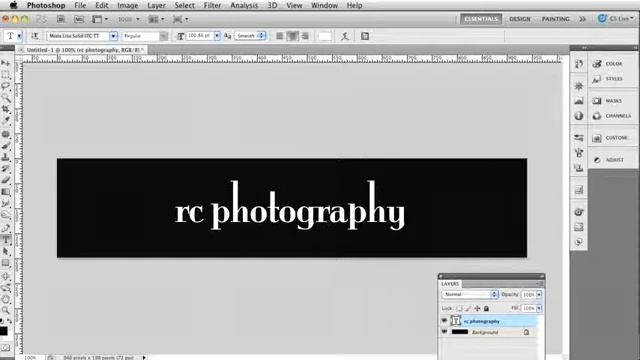Select the Zoom tool in toolbox

(5, 310)
